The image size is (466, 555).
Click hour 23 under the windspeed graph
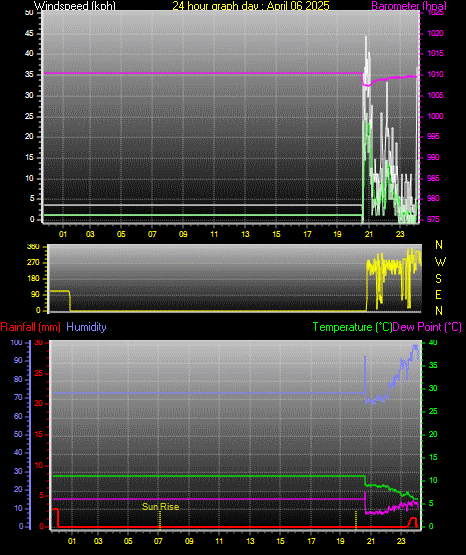point(400,234)
